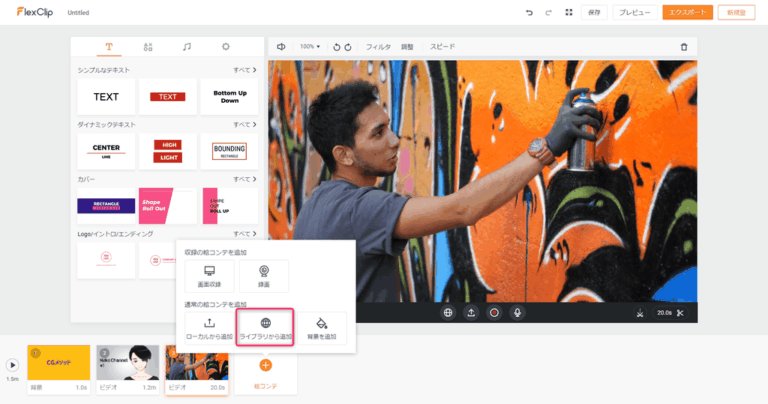
Task: Choose 画面収録 screen recording option
Action: tap(209, 276)
